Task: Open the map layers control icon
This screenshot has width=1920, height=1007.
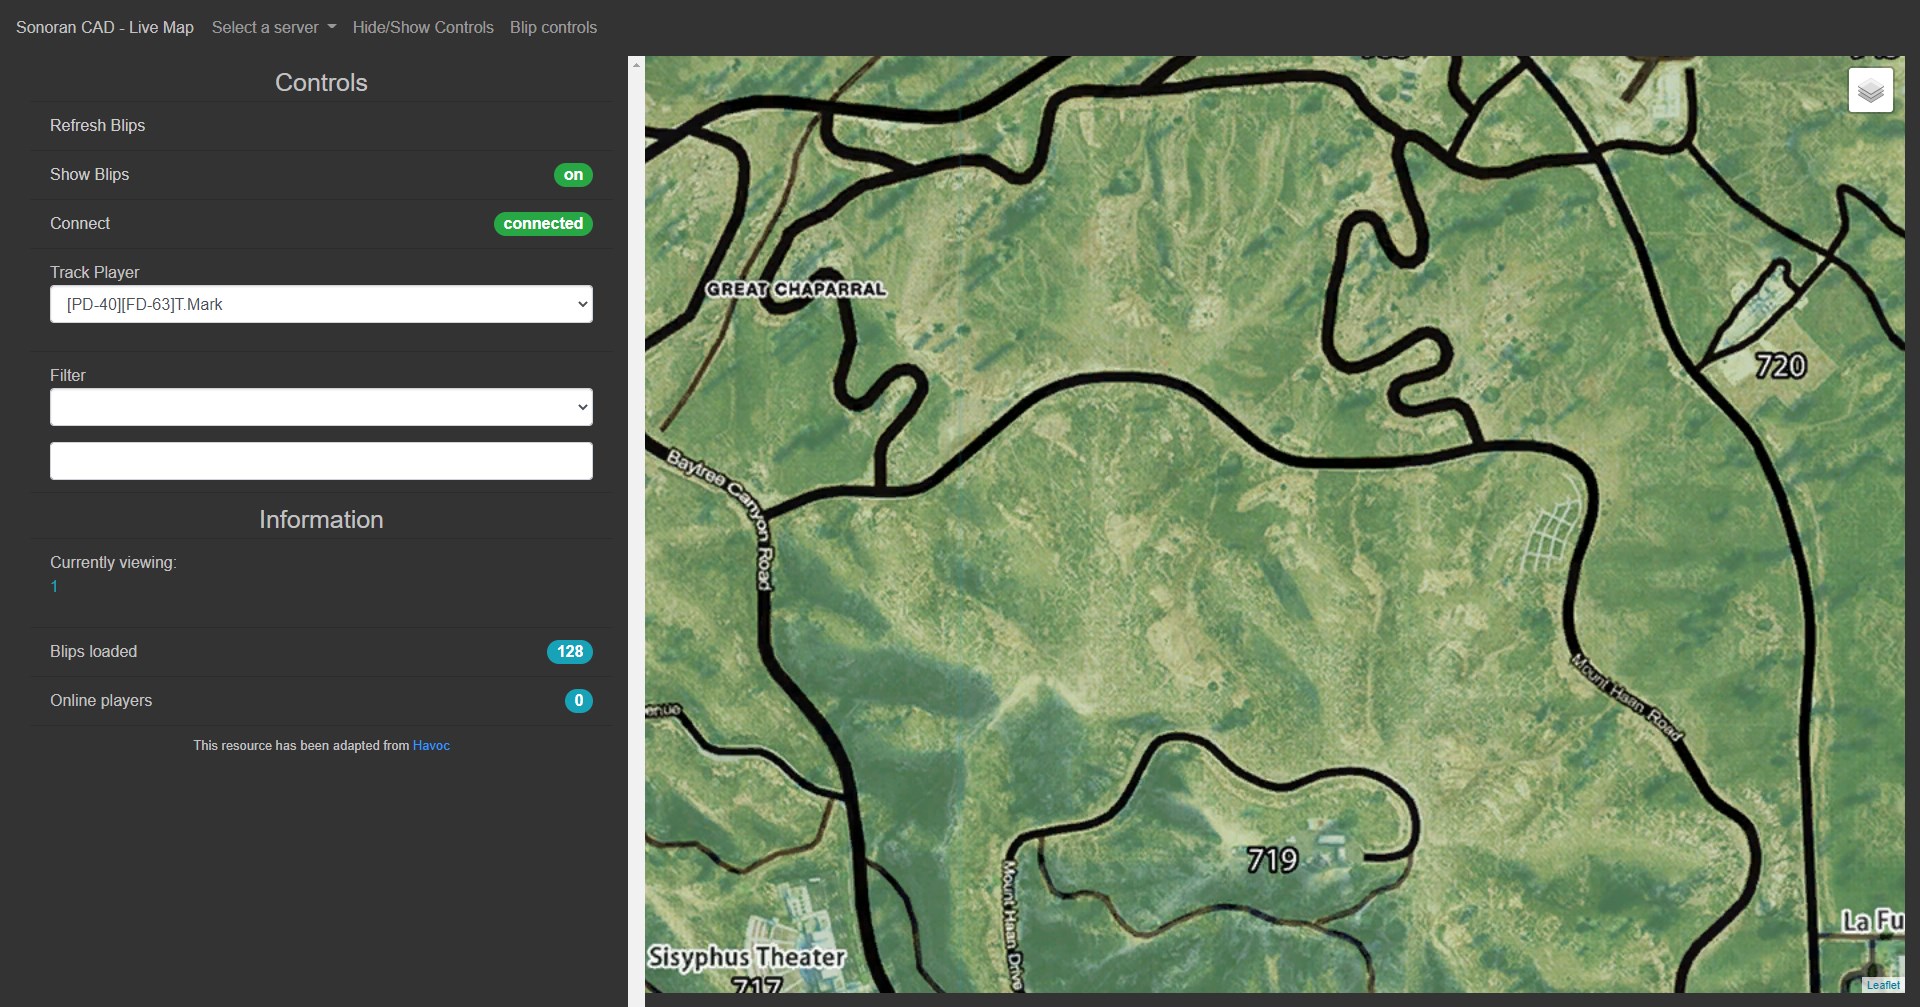Action: pyautogui.click(x=1870, y=91)
